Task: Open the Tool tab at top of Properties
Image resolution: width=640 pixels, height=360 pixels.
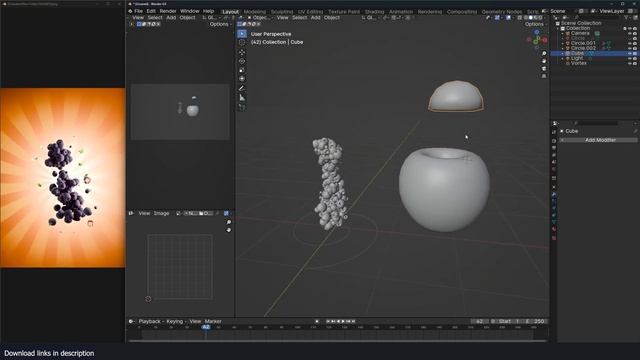Action: pyautogui.click(x=554, y=132)
